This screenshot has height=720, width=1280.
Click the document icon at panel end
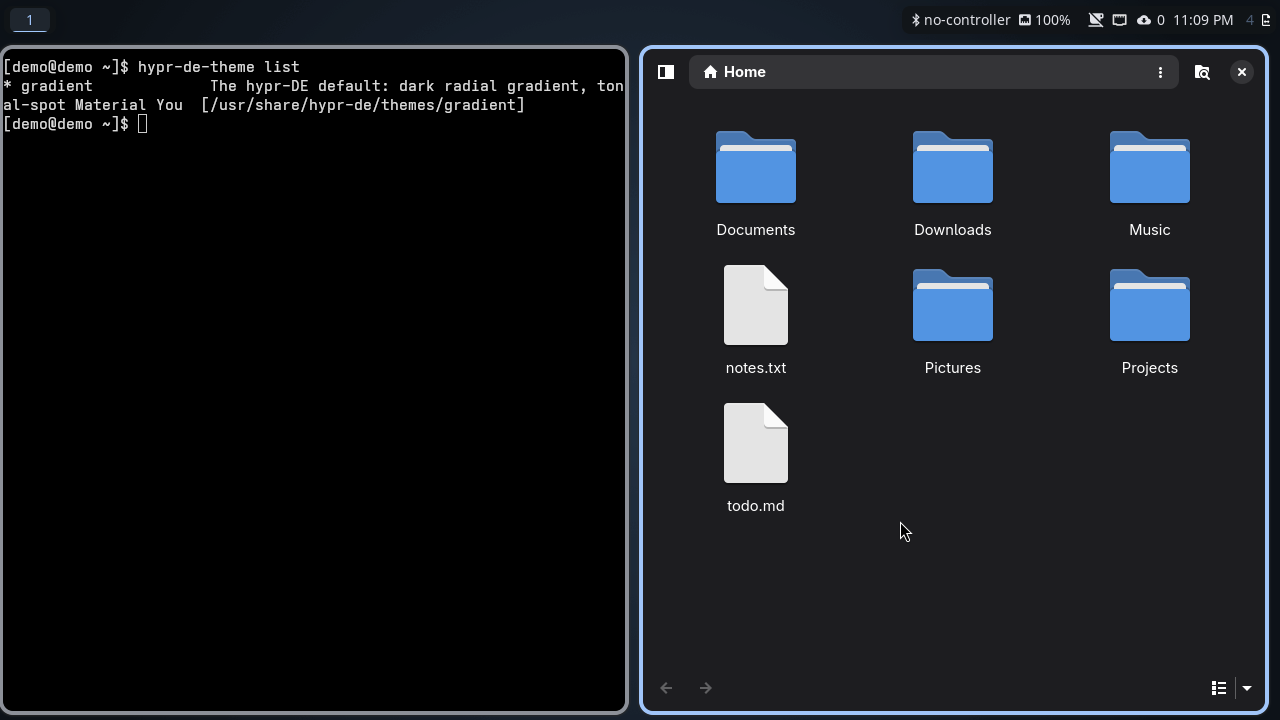pyautogui.click(x=1266, y=20)
